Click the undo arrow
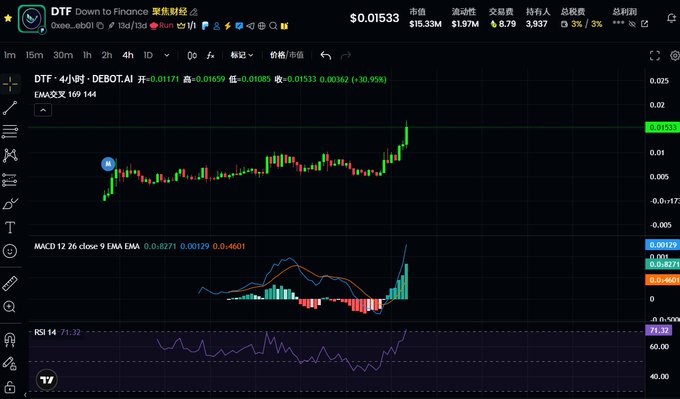The image size is (680, 399). (326, 56)
